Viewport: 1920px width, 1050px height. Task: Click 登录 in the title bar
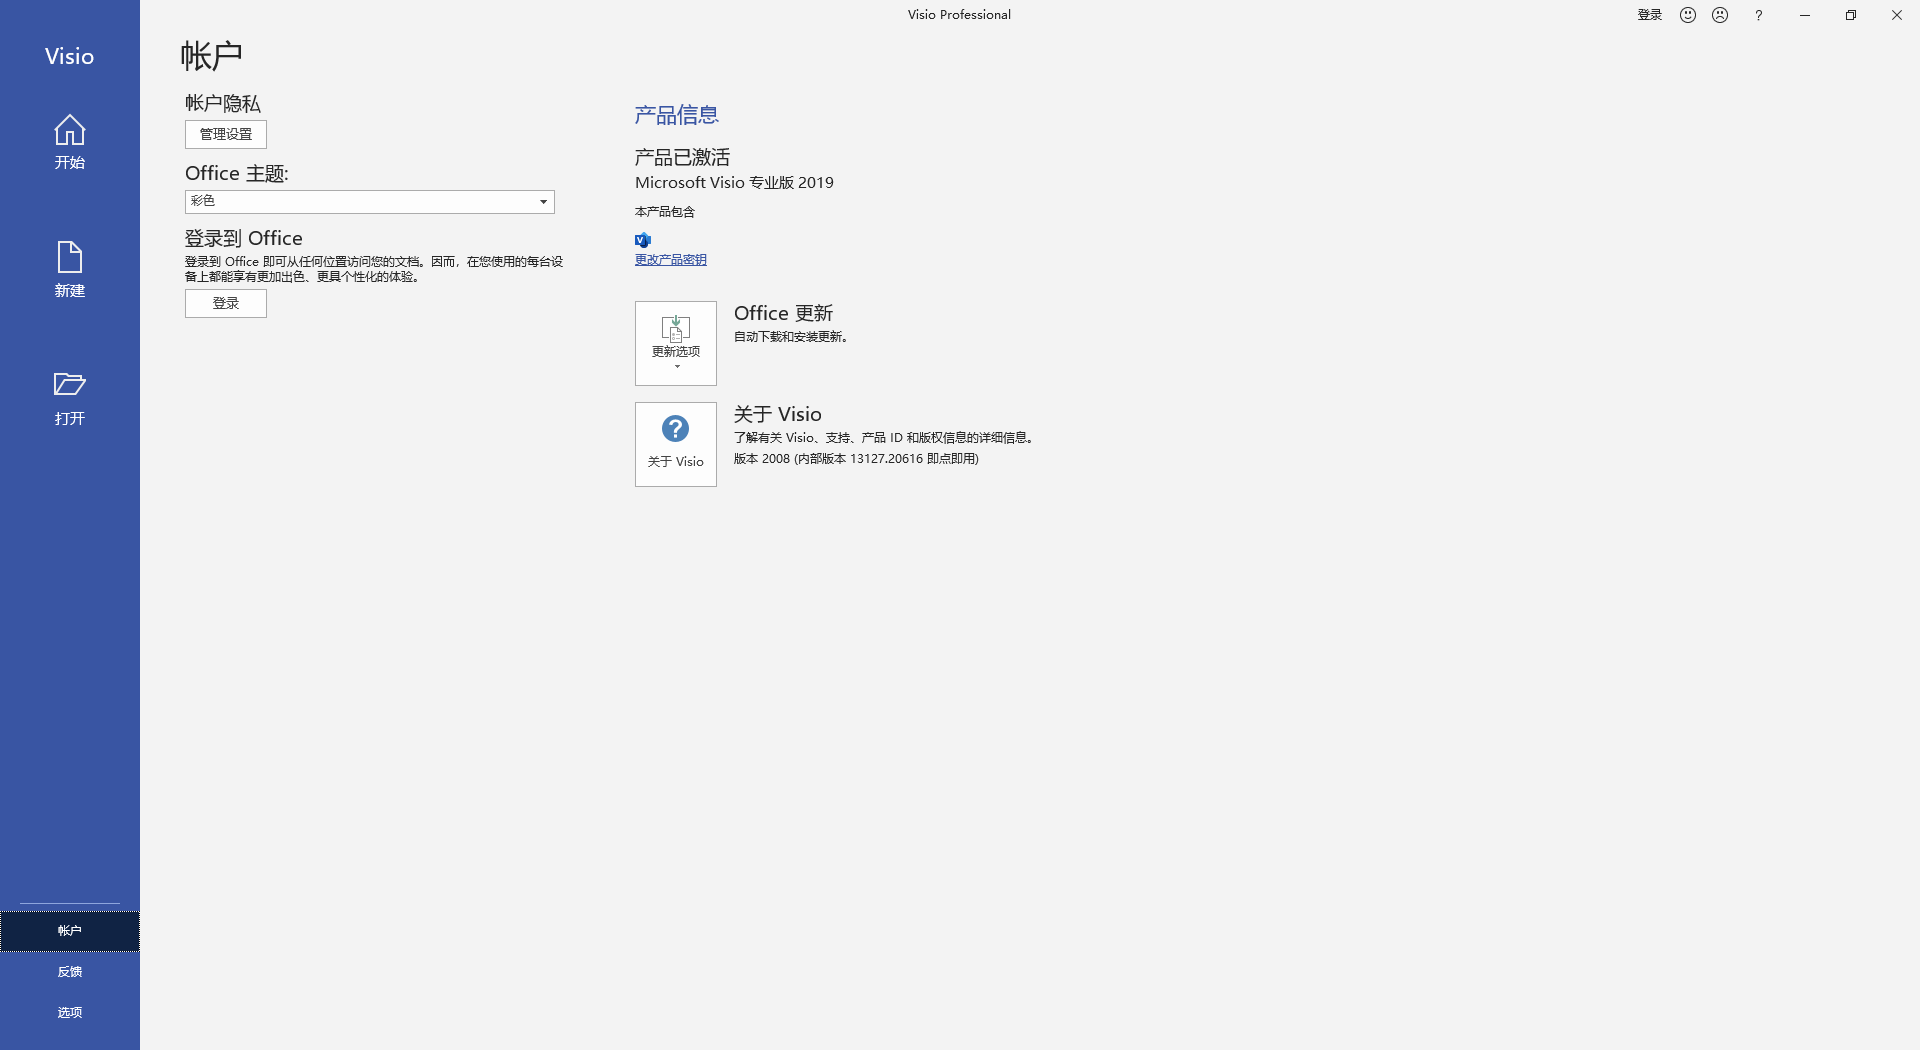click(x=1650, y=15)
